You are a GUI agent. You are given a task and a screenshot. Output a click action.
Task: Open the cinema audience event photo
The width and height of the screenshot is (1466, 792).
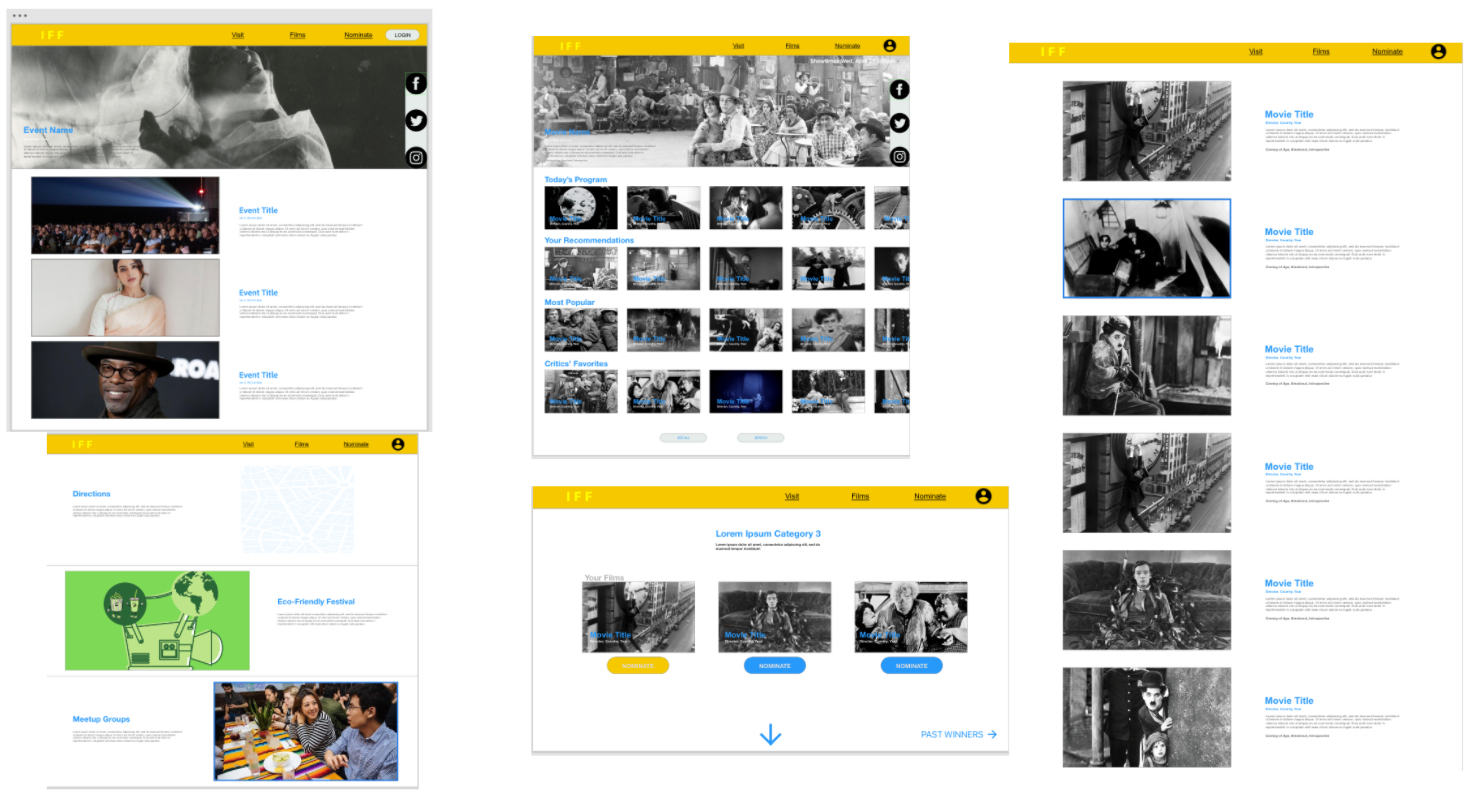(125, 215)
